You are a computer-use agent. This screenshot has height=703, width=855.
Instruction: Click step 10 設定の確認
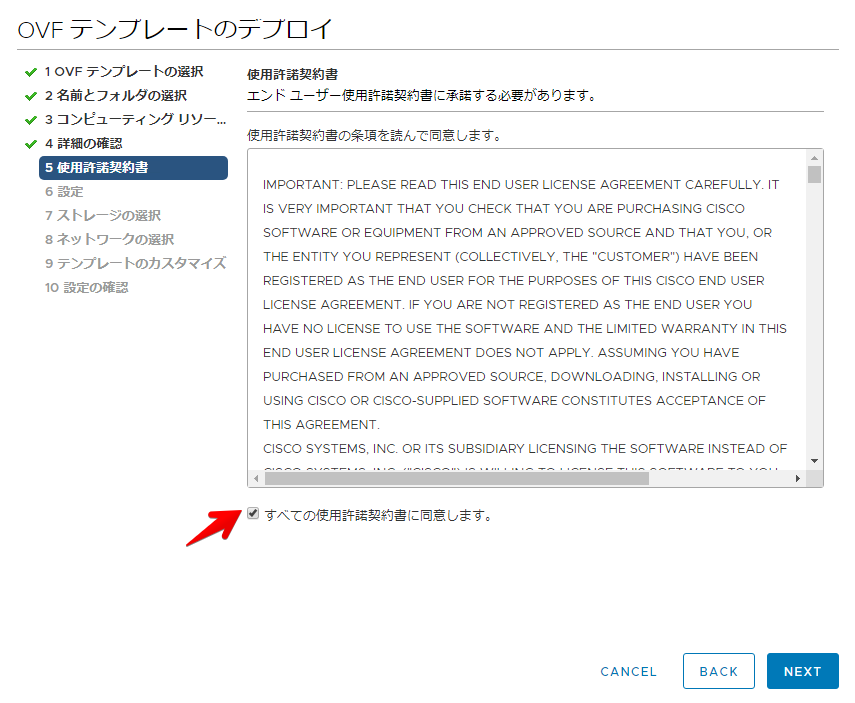coord(87,287)
